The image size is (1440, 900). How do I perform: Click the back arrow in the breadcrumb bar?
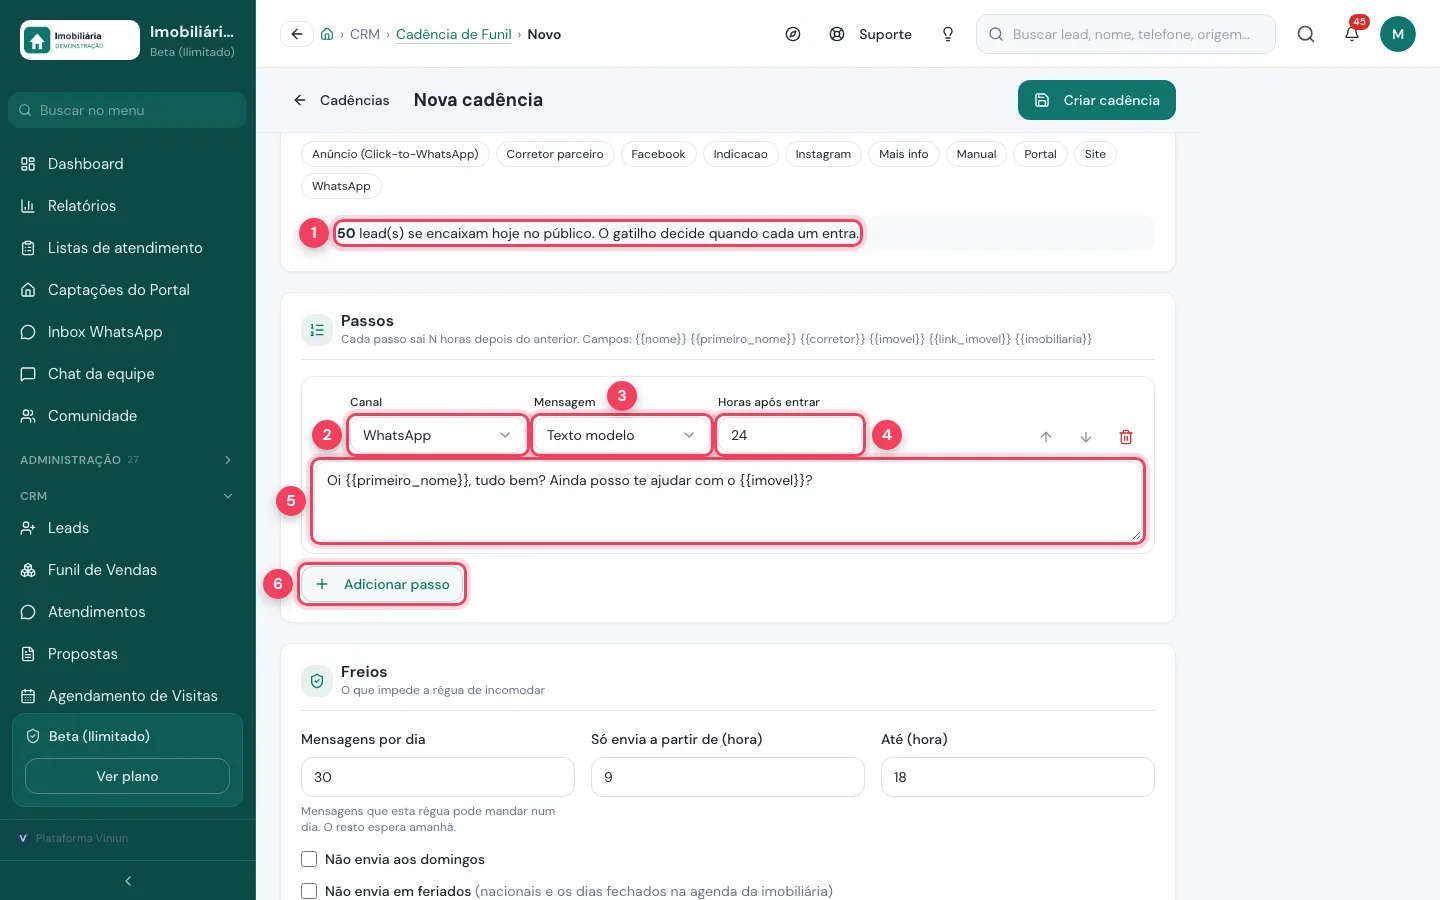pyautogui.click(x=296, y=34)
